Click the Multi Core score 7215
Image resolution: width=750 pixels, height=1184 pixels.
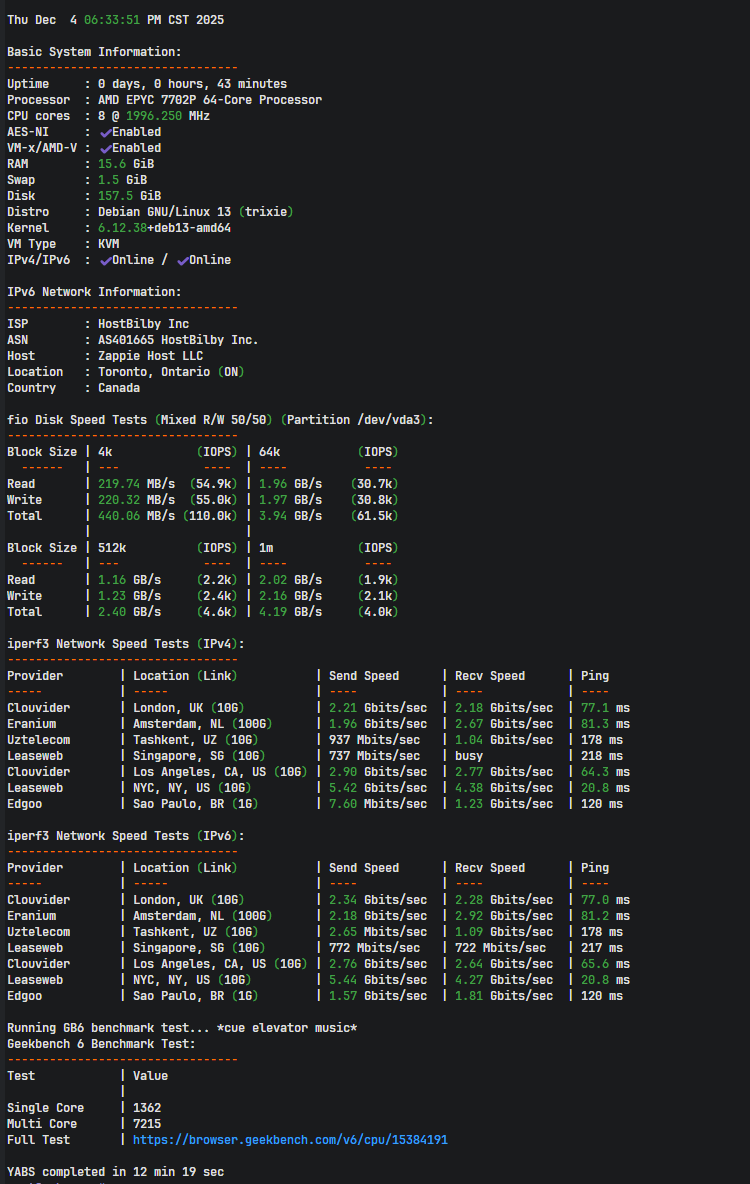coord(147,1124)
